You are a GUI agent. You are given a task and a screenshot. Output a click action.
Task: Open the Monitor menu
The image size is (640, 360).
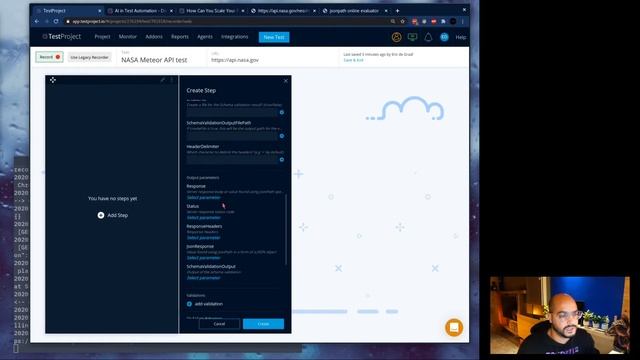128,37
